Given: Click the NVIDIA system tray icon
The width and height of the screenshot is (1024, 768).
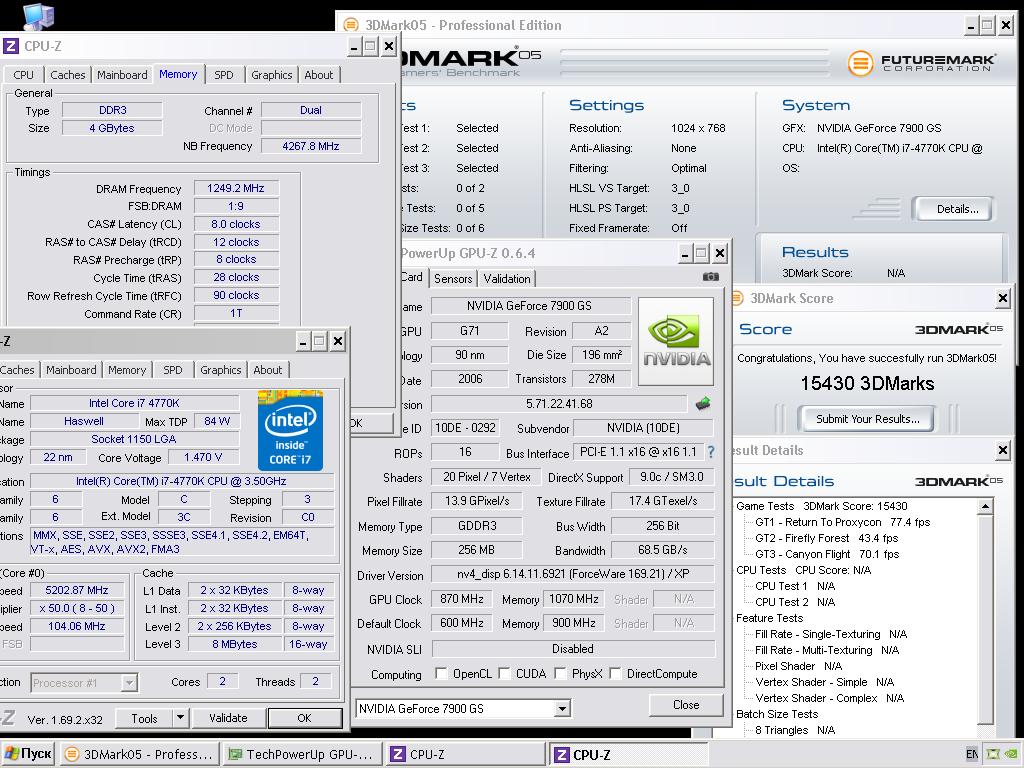Looking at the screenshot, I should (x=1009, y=754).
